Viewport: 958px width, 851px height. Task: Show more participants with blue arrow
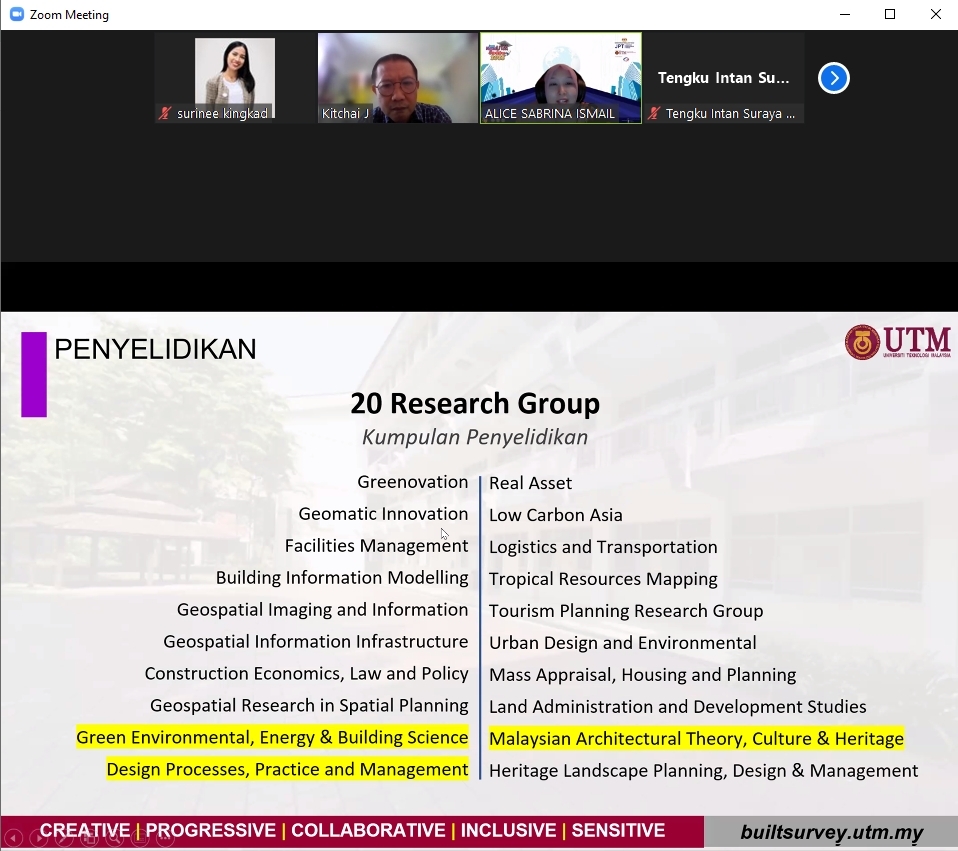pyautogui.click(x=833, y=78)
